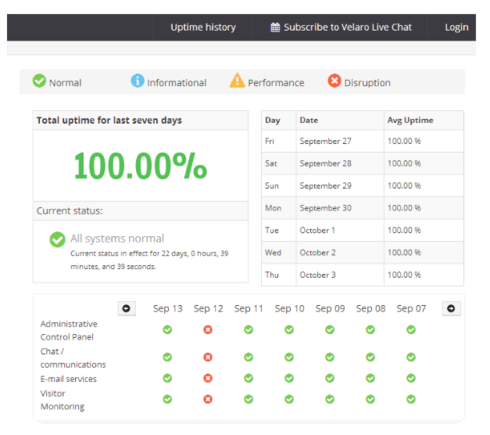Click the blue Informational legend icon
The width and height of the screenshot is (490, 435).
coord(137,81)
